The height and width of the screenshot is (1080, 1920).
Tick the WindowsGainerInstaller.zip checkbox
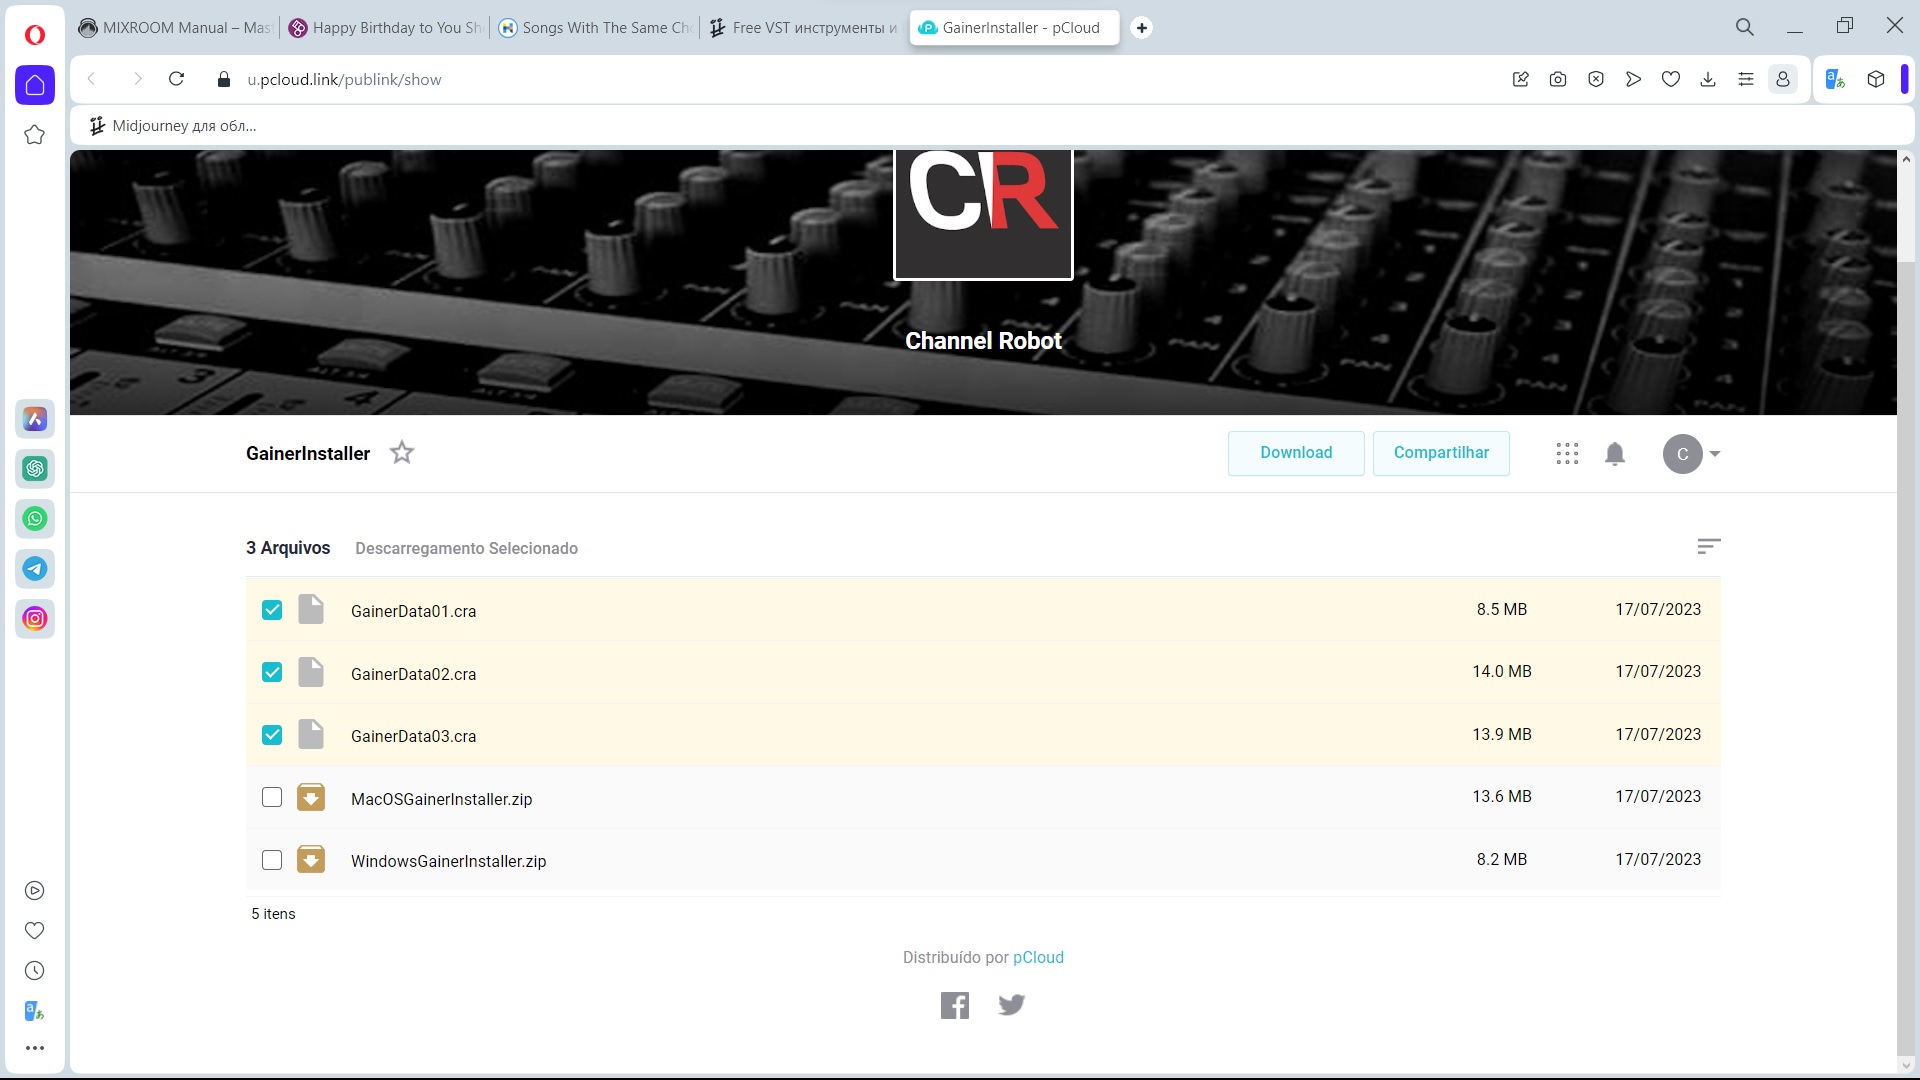pyautogui.click(x=272, y=860)
